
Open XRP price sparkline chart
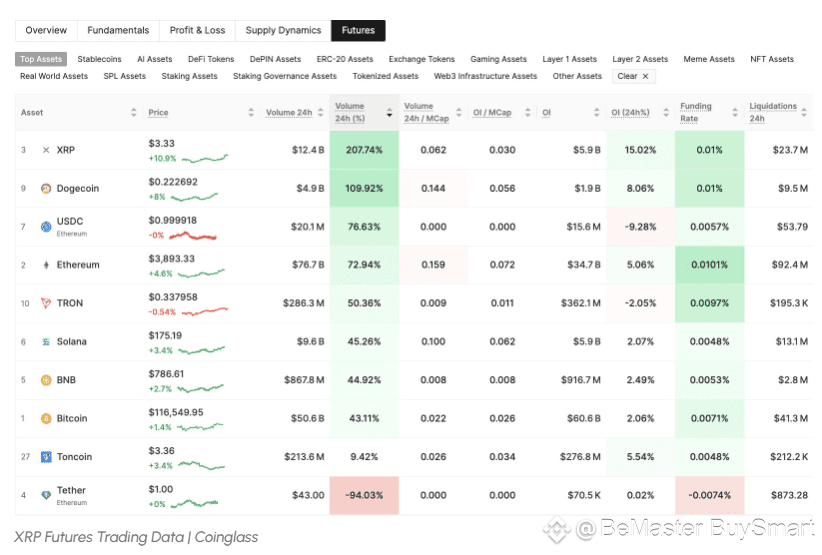pyautogui.click(x=205, y=158)
